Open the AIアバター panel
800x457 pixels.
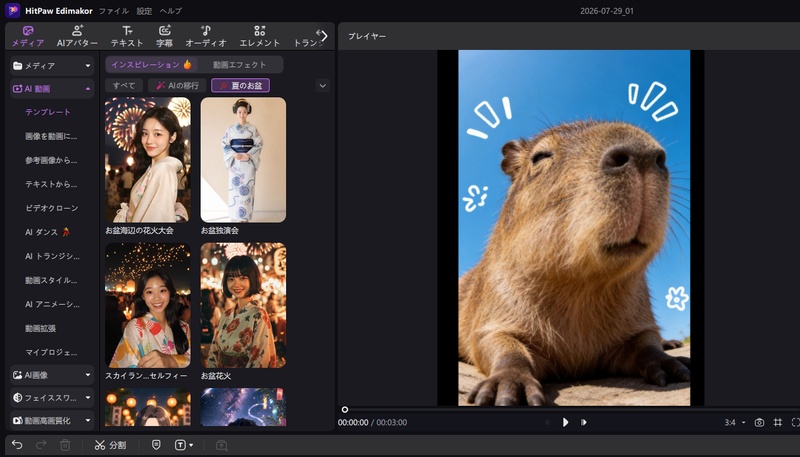pyautogui.click(x=77, y=36)
